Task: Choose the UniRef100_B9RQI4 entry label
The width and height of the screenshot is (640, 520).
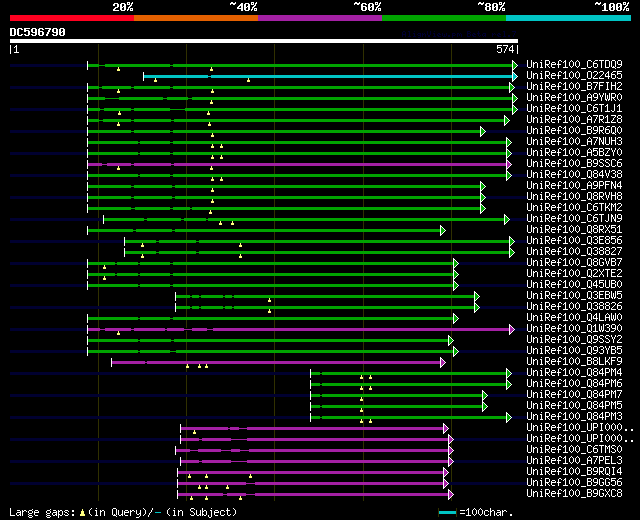Action: click(574, 472)
